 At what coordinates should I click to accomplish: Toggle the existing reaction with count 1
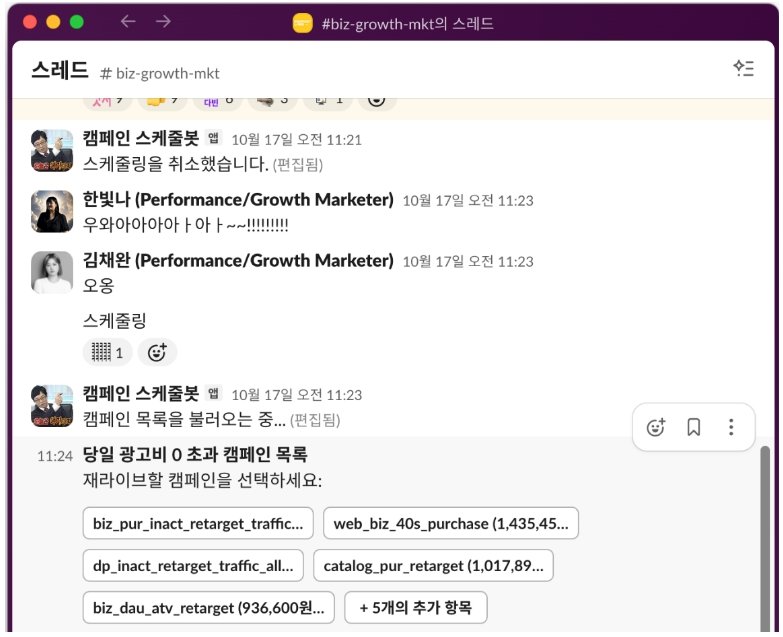pyautogui.click(x=107, y=352)
